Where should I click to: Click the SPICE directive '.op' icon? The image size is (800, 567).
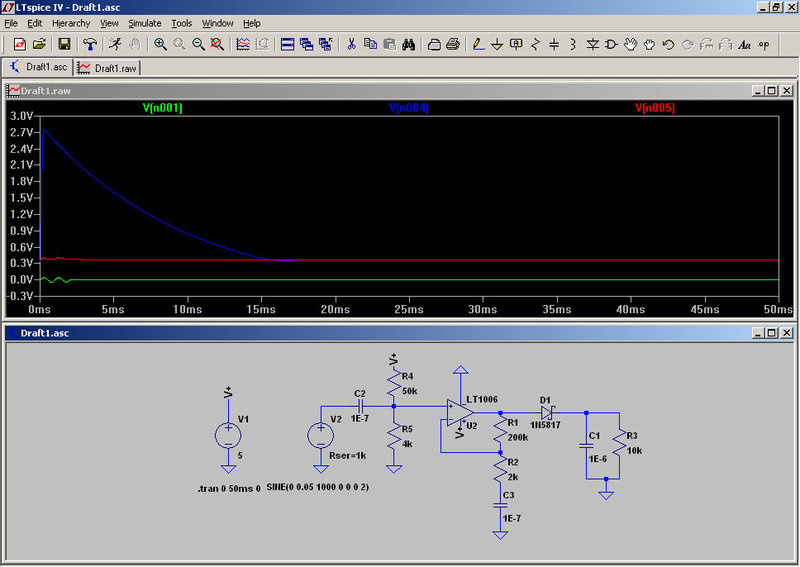click(x=764, y=44)
